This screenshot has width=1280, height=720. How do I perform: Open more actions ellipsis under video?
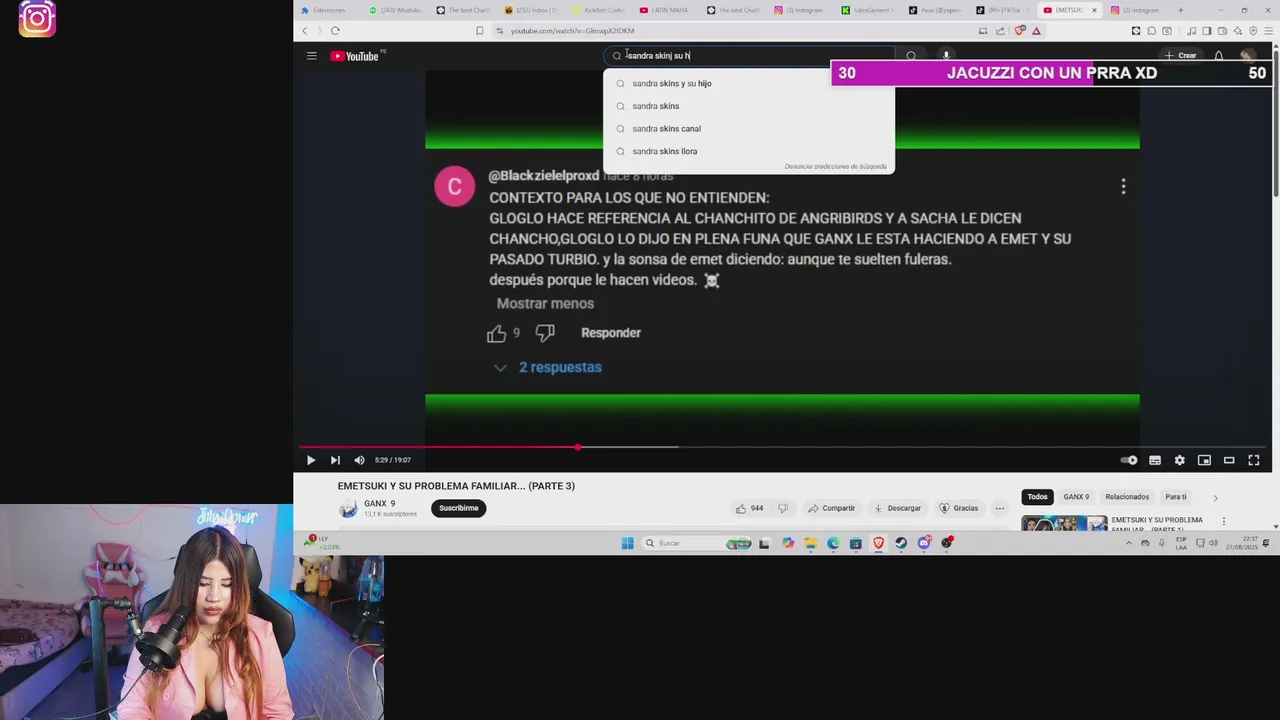[x=999, y=508]
